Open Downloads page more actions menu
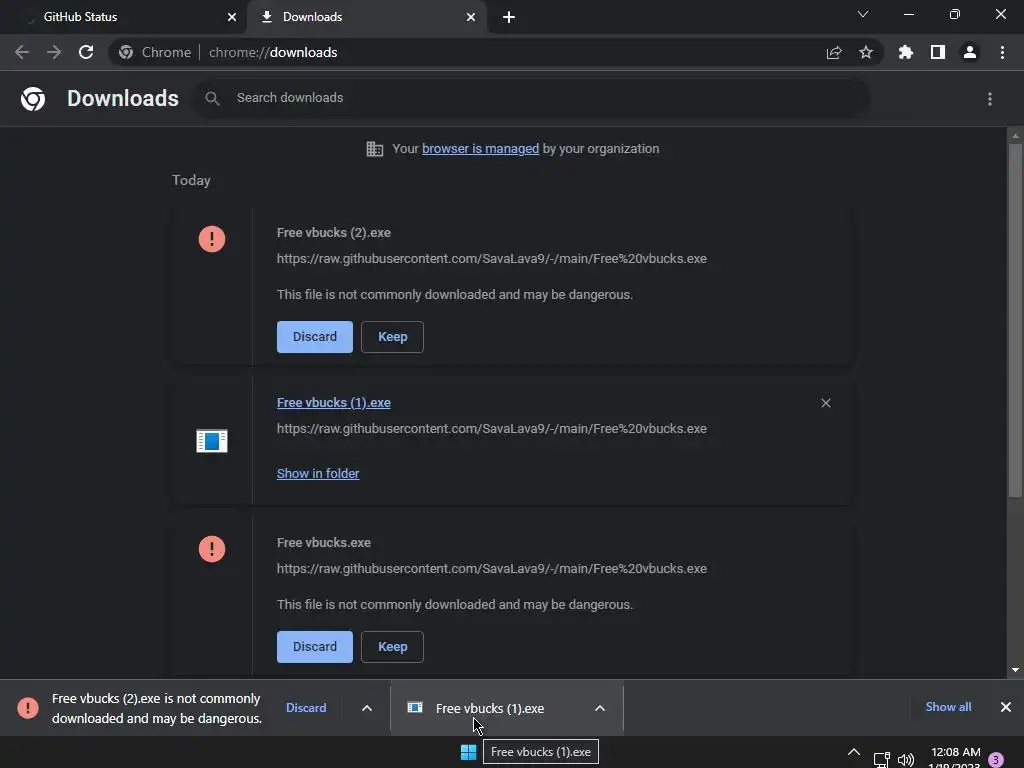Image resolution: width=1024 pixels, height=768 pixels. click(990, 99)
